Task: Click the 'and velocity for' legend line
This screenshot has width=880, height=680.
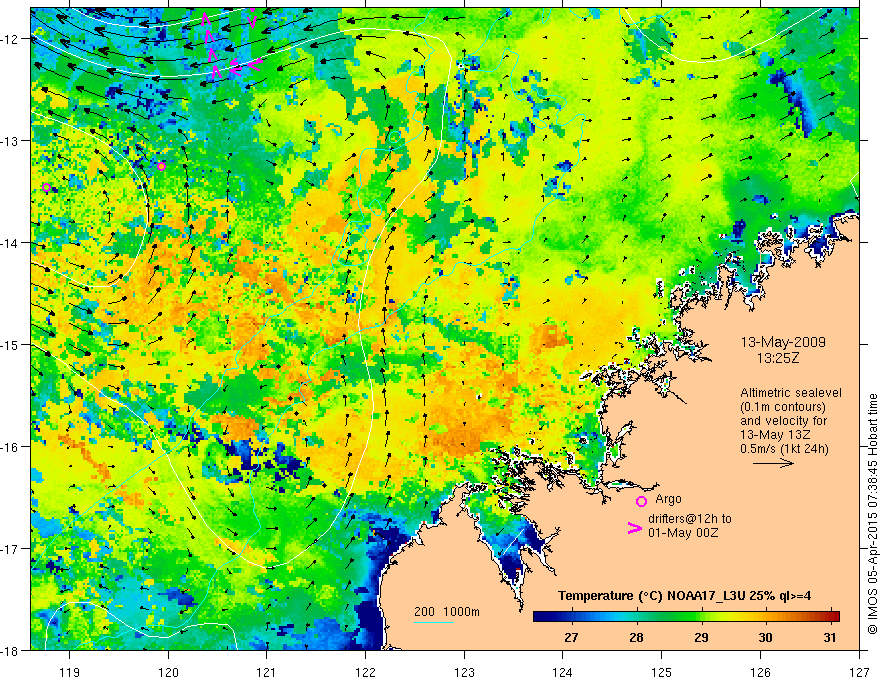Action: (783, 421)
